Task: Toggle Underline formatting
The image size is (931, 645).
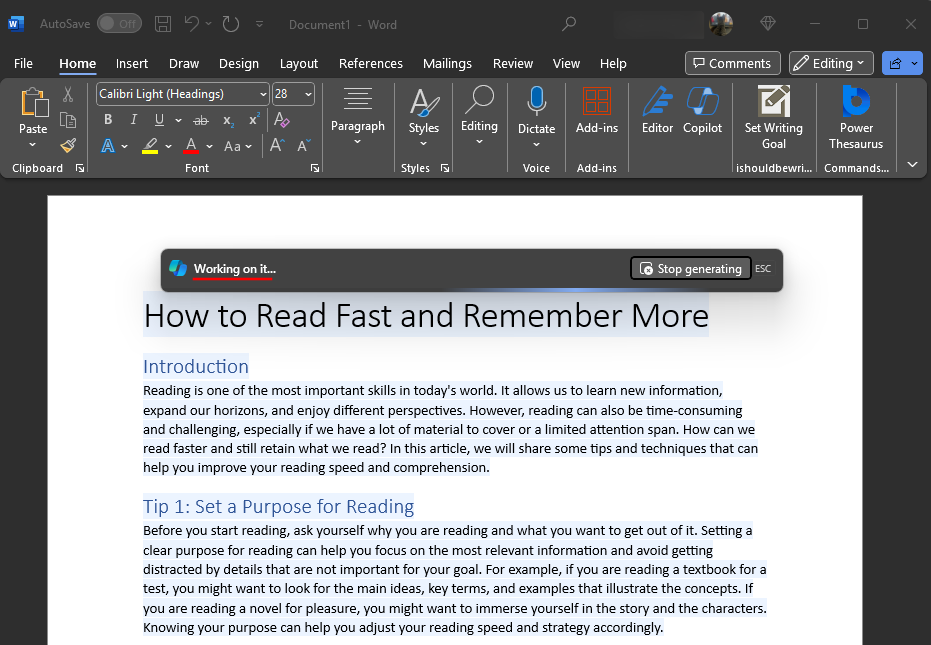Action: [x=159, y=120]
